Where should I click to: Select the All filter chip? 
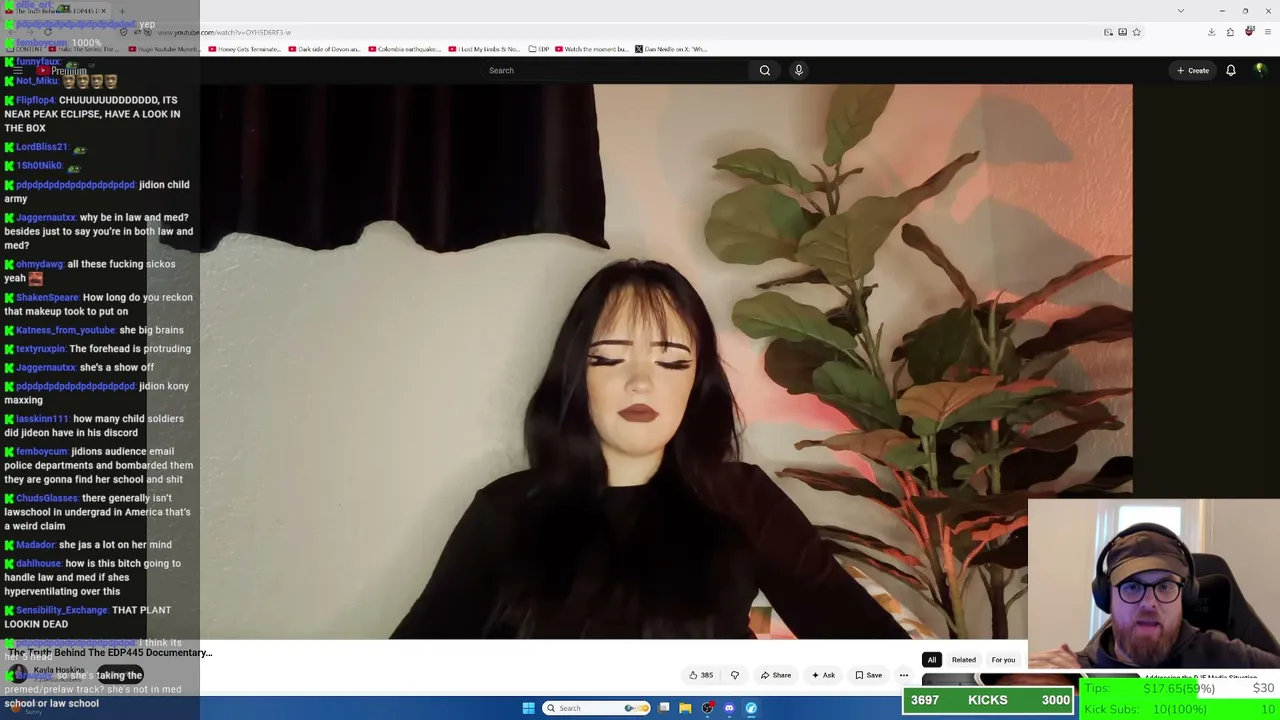(931, 660)
